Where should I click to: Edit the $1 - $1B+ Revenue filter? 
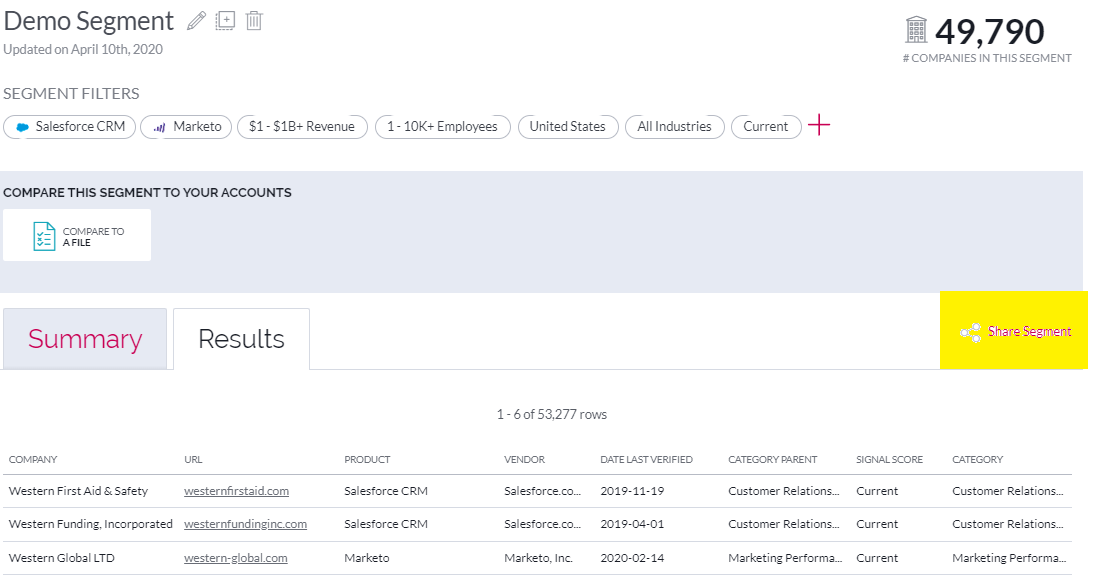click(x=301, y=127)
